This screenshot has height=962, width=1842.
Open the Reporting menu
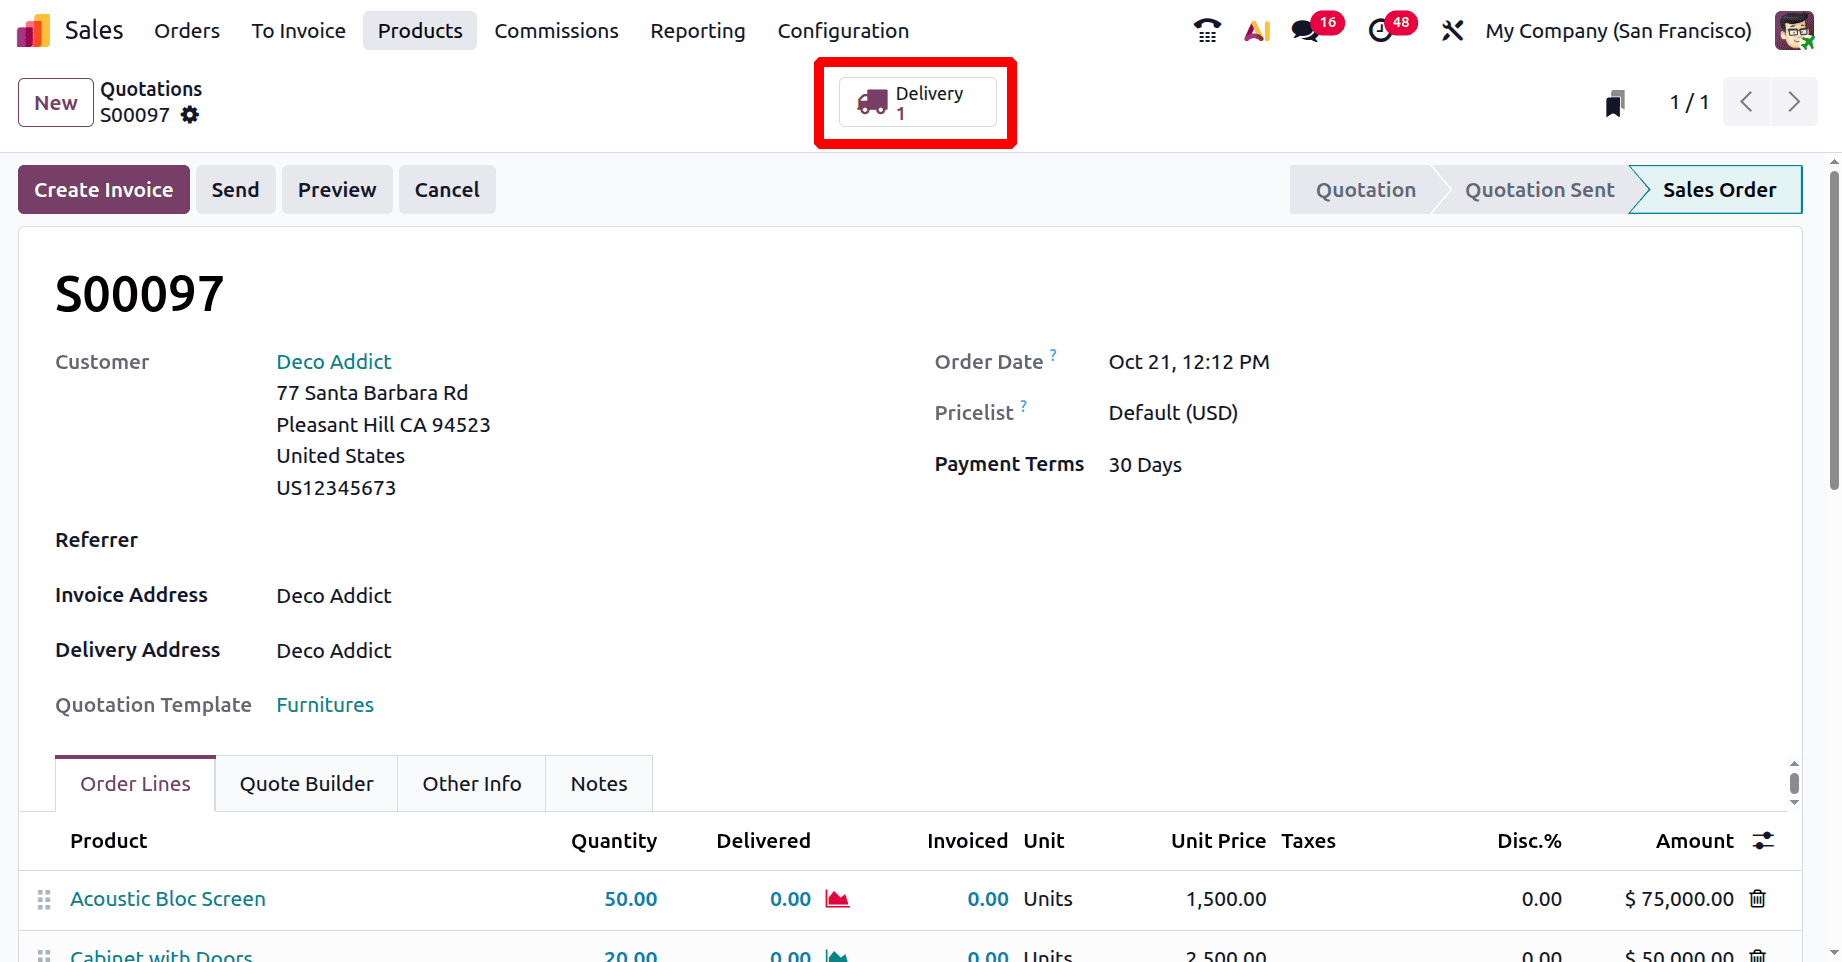coord(698,31)
